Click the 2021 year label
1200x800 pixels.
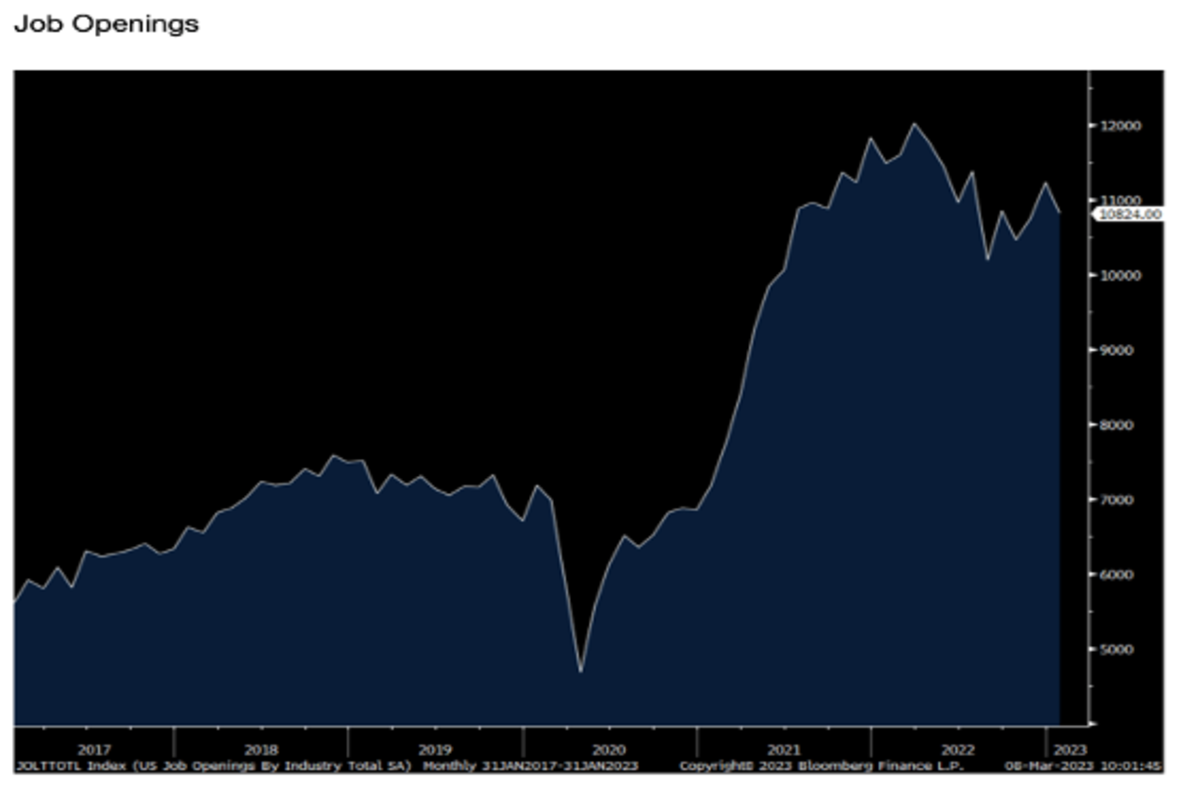[783, 749]
